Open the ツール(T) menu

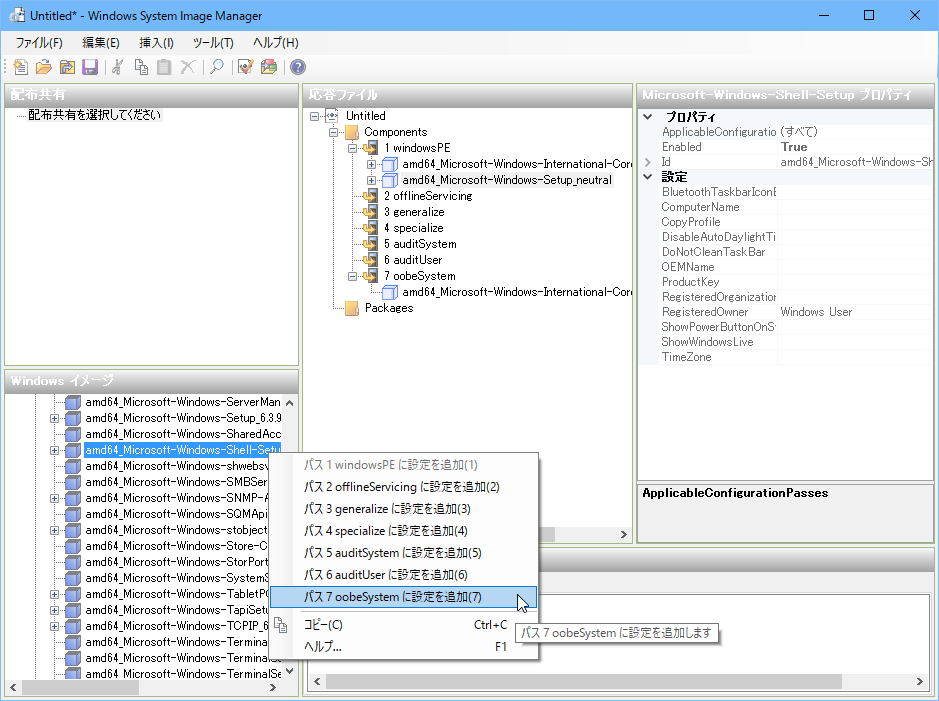pyautogui.click(x=213, y=43)
